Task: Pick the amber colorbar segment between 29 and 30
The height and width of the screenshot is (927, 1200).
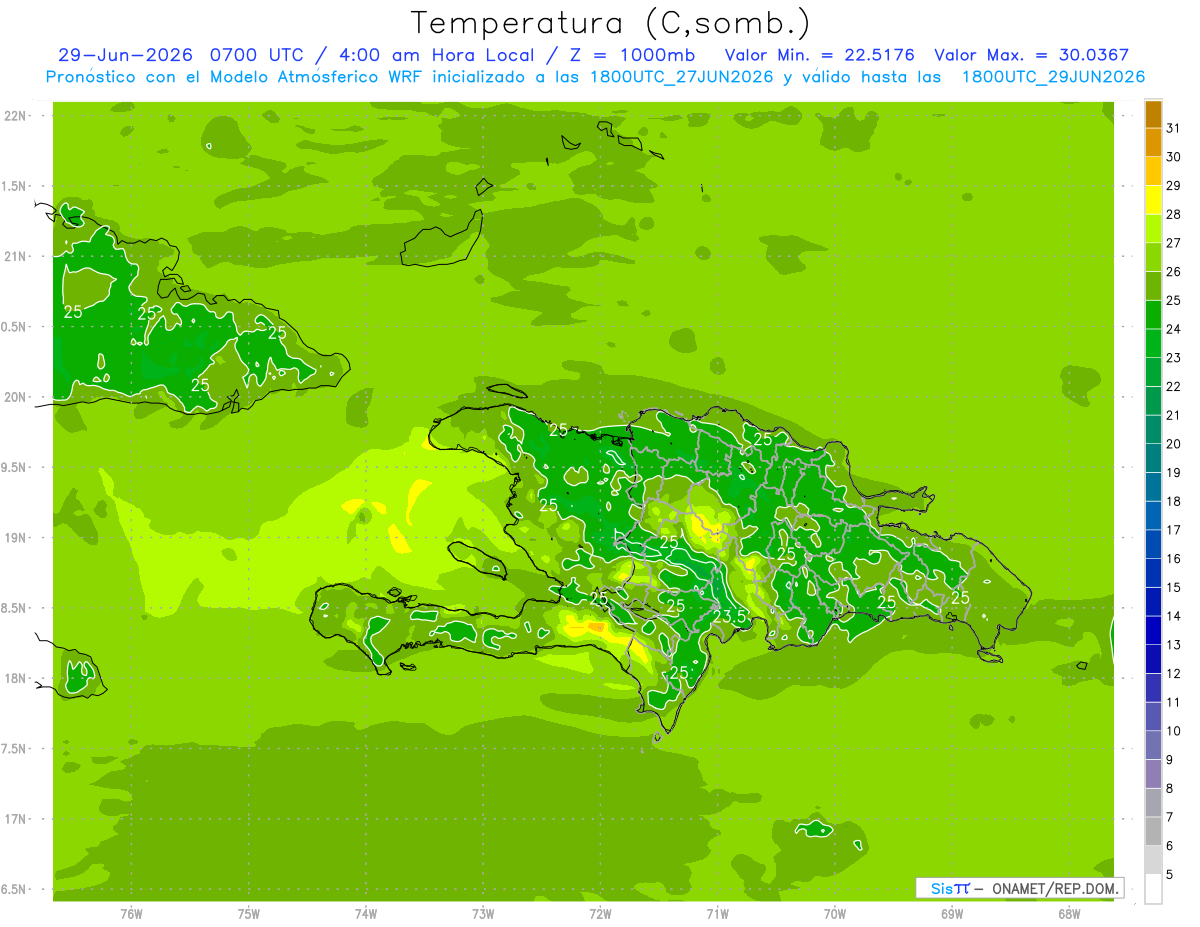Action: tap(1153, 171)
